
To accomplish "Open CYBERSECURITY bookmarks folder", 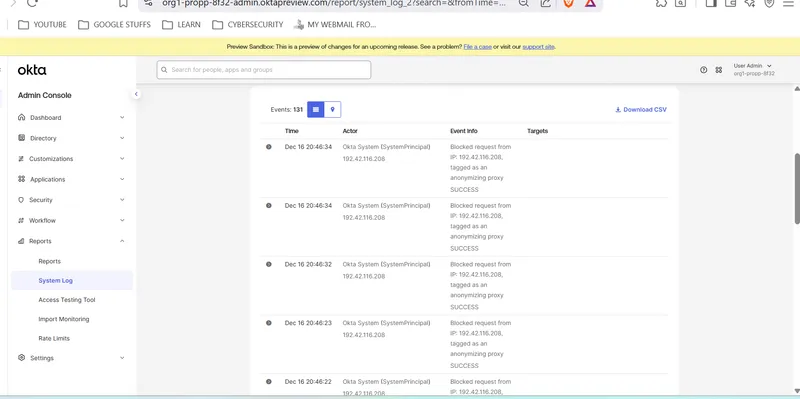I will coord(247,24).
